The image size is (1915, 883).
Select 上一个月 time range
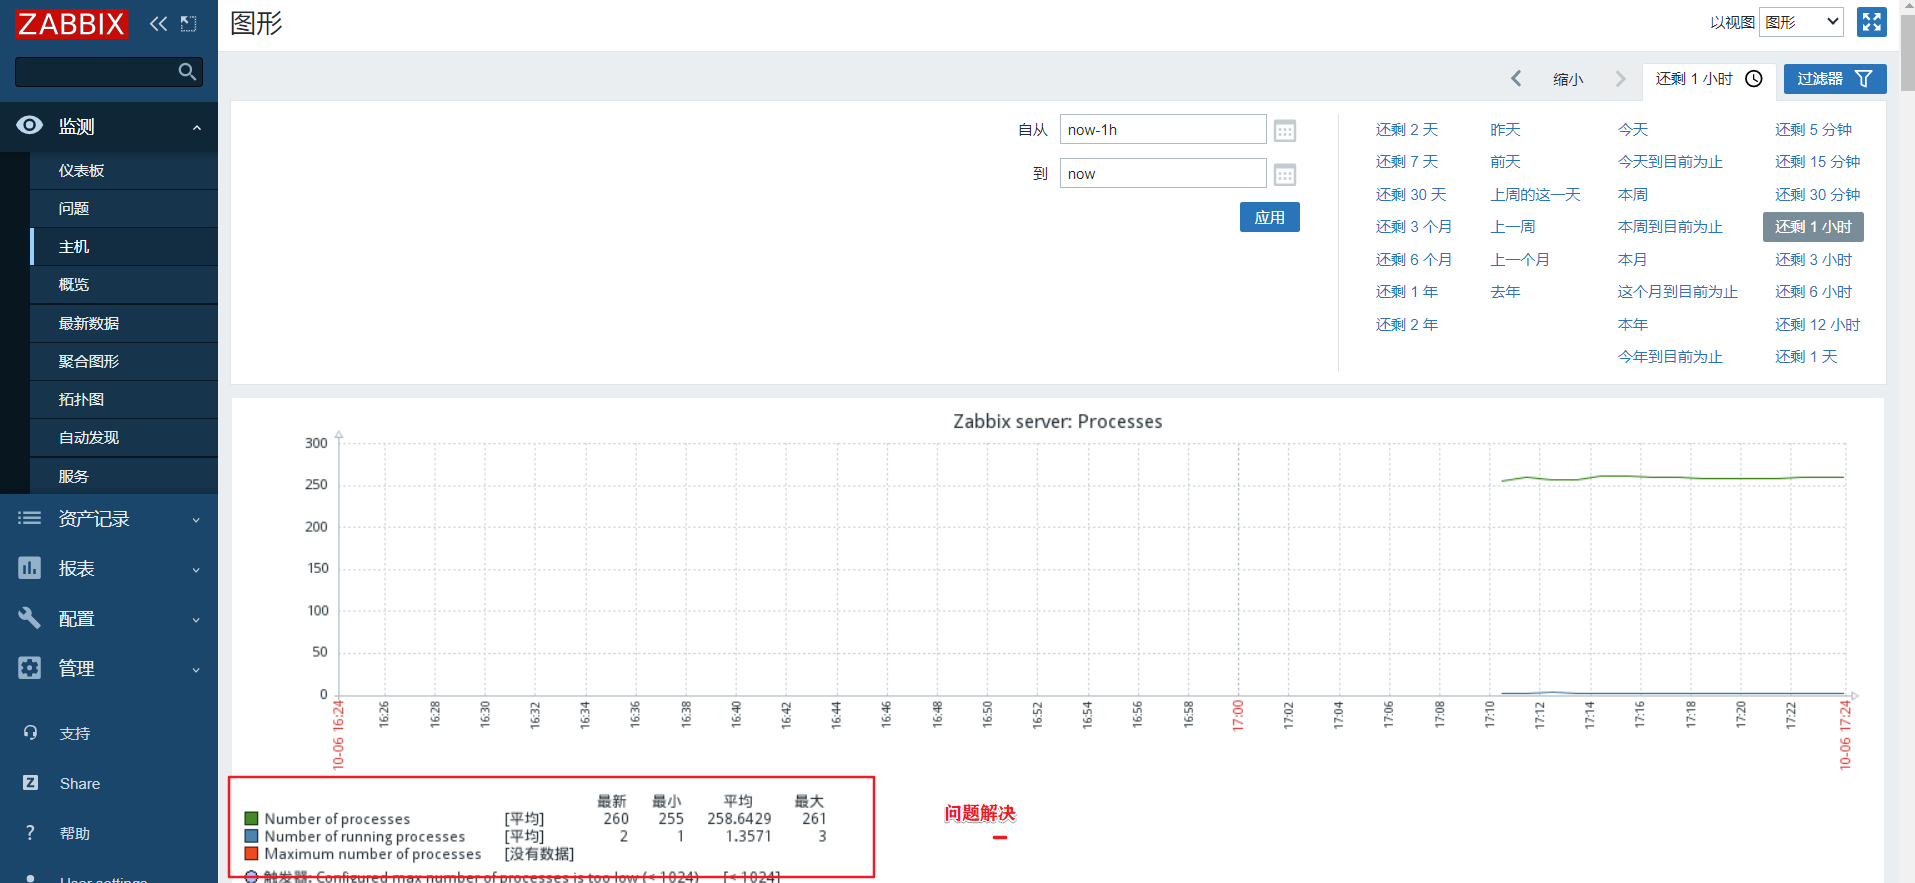(1520, 260)
